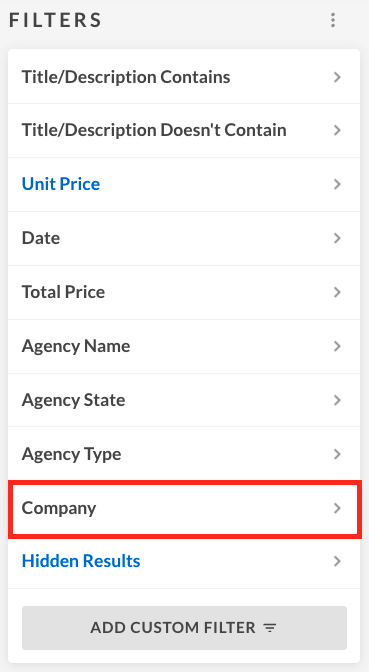Viewport: 369px width, 672px height.
Task: Click the ADD CUSTOM FILTER button
Action: pyautogui.click(x=184, y=628)
